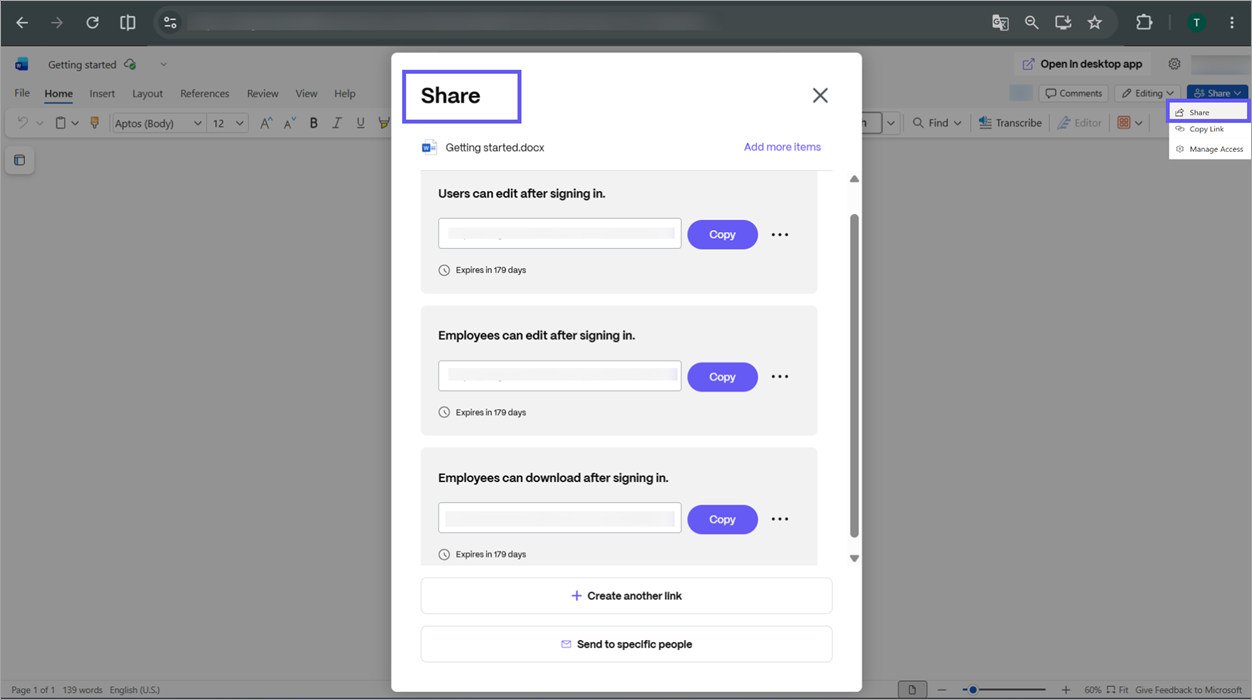Choose Manage Access from the Share menu
Viewport: 1252px width, 700px height.
[1209, 149]
